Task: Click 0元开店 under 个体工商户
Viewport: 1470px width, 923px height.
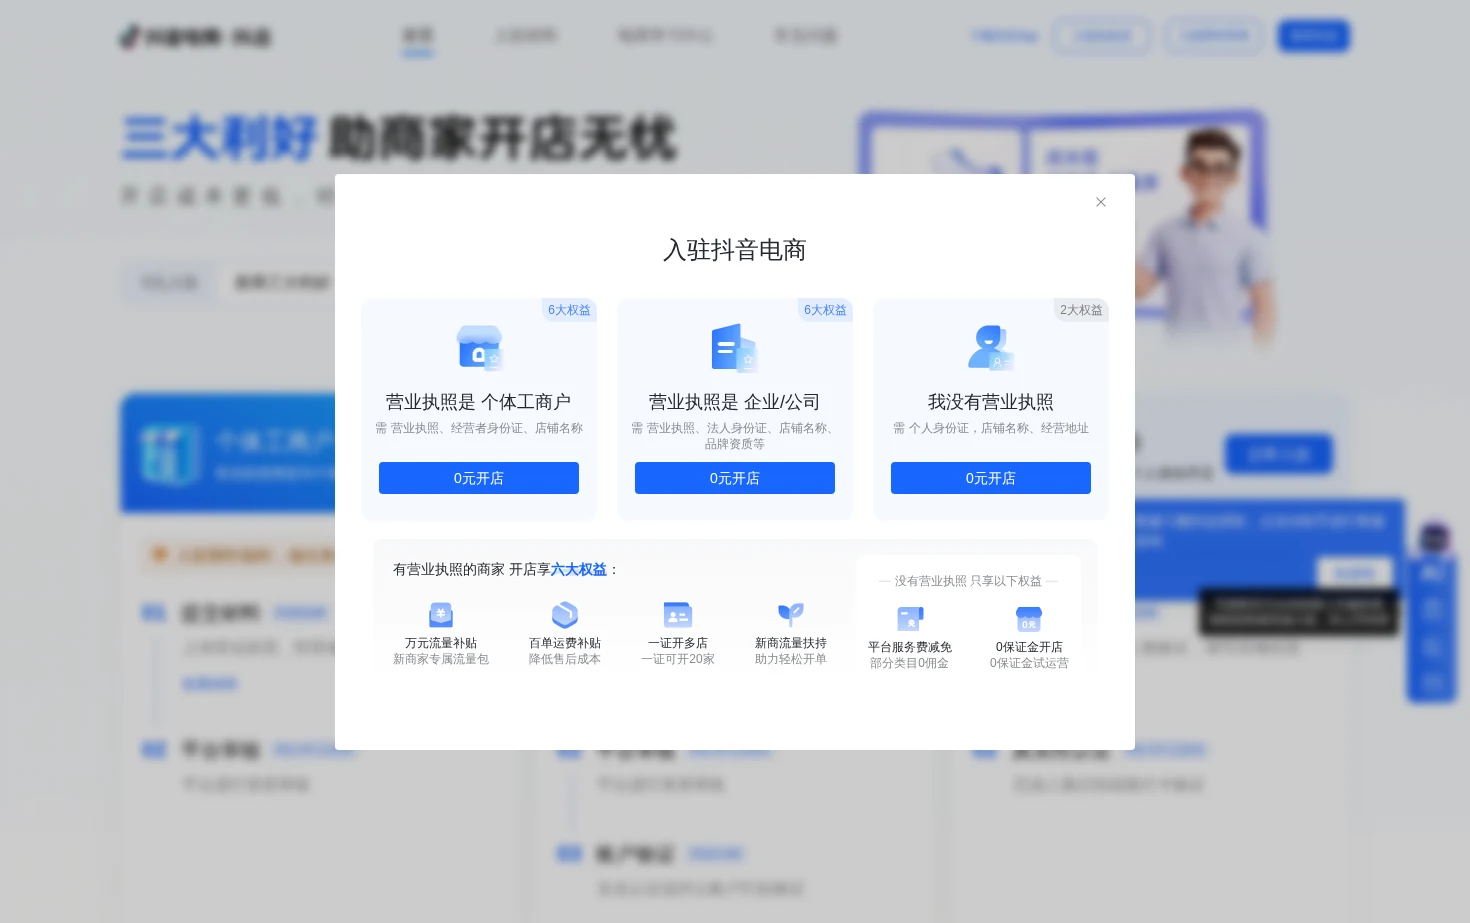Action: tap(479, 478)
